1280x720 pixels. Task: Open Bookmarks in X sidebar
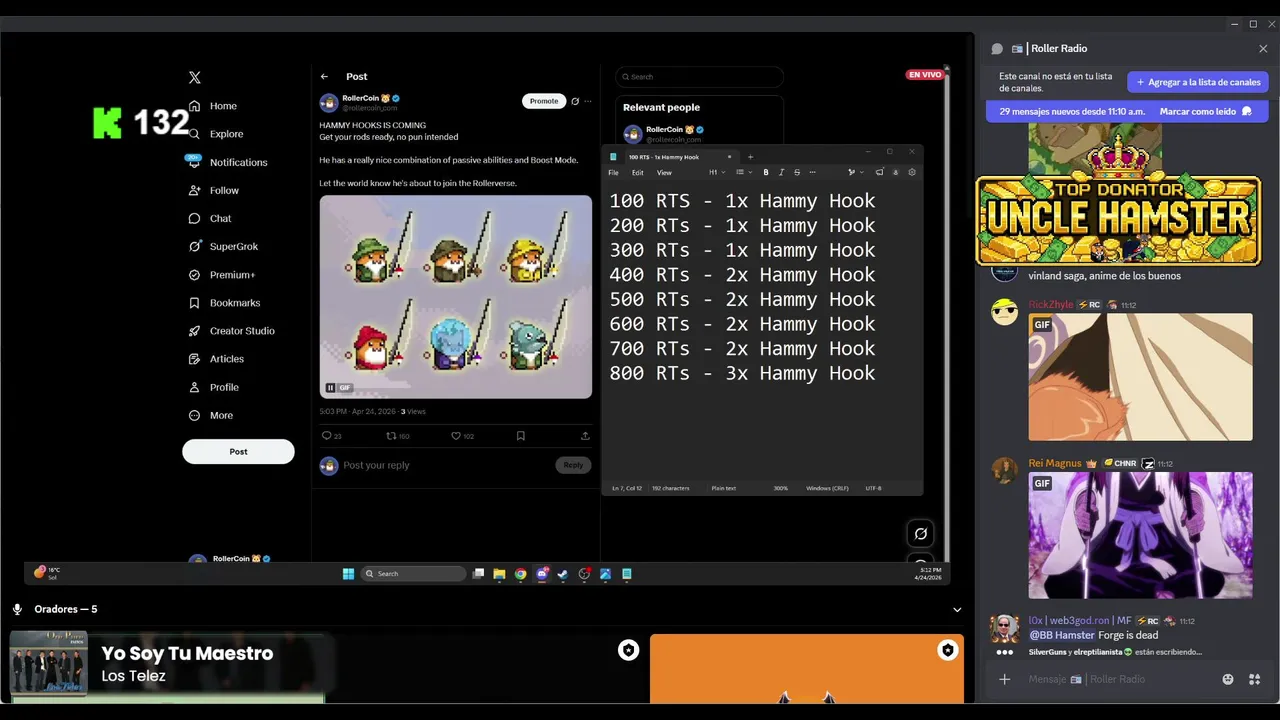coord(224,303)
